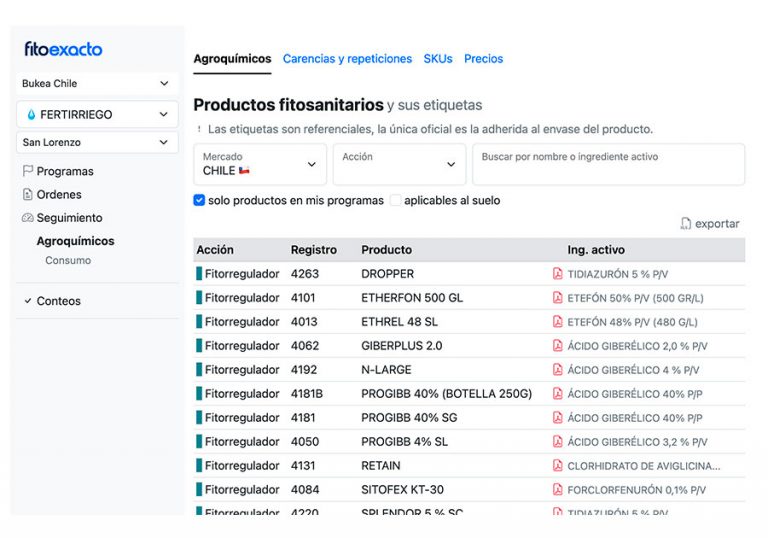Click the flag icon beside Programas
The image size is (768, 538).
click(27, 171)
